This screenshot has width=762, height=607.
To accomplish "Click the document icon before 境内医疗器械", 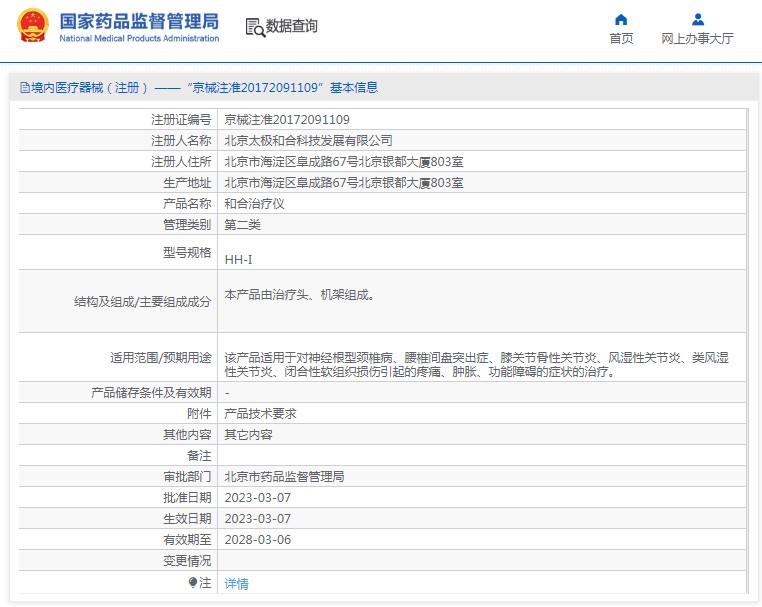I will click(24, 87).
